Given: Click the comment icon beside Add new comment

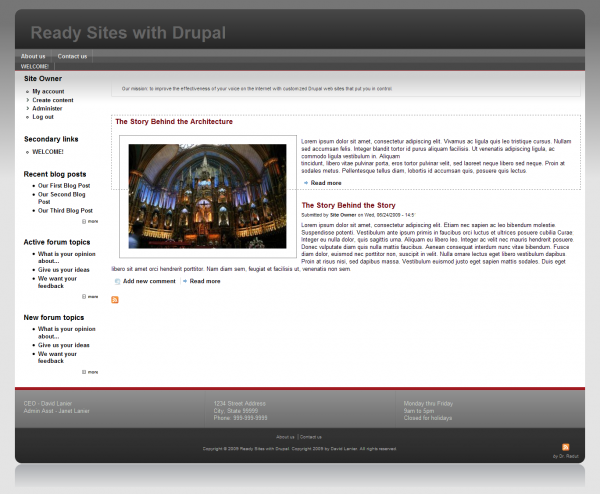Looking at the screenshot, I should pos(117,281).
